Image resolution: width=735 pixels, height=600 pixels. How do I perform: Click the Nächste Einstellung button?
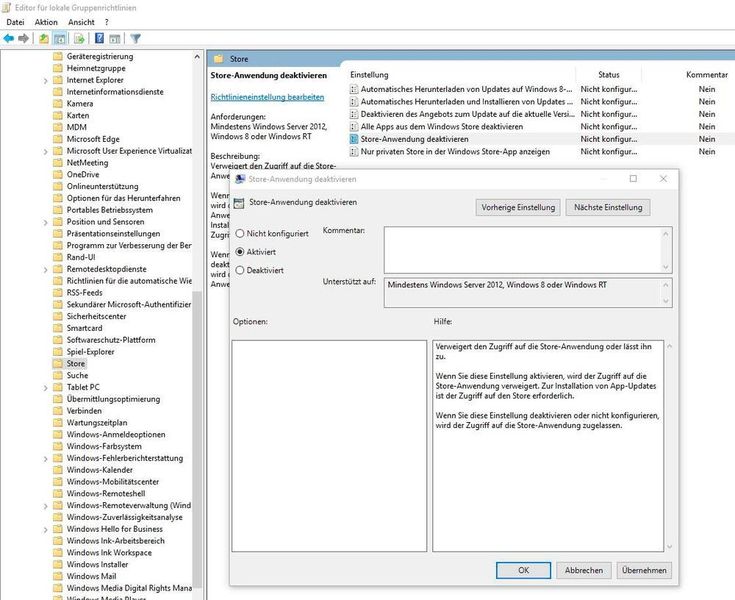608,207
